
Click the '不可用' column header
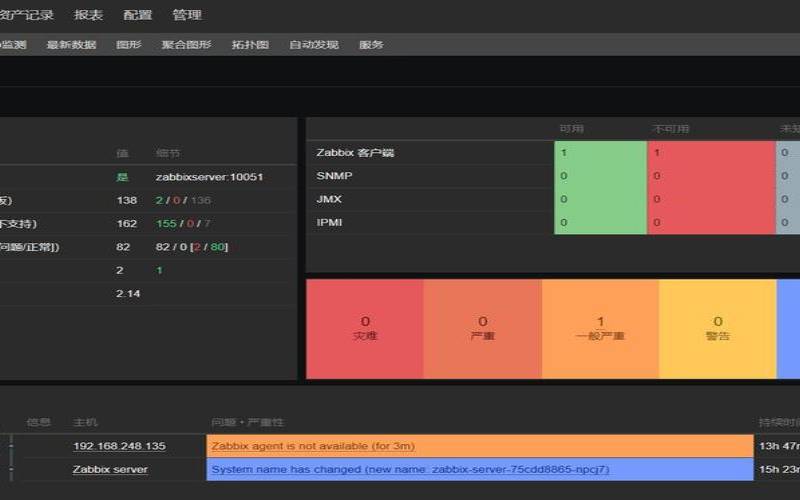coord(670,129)
